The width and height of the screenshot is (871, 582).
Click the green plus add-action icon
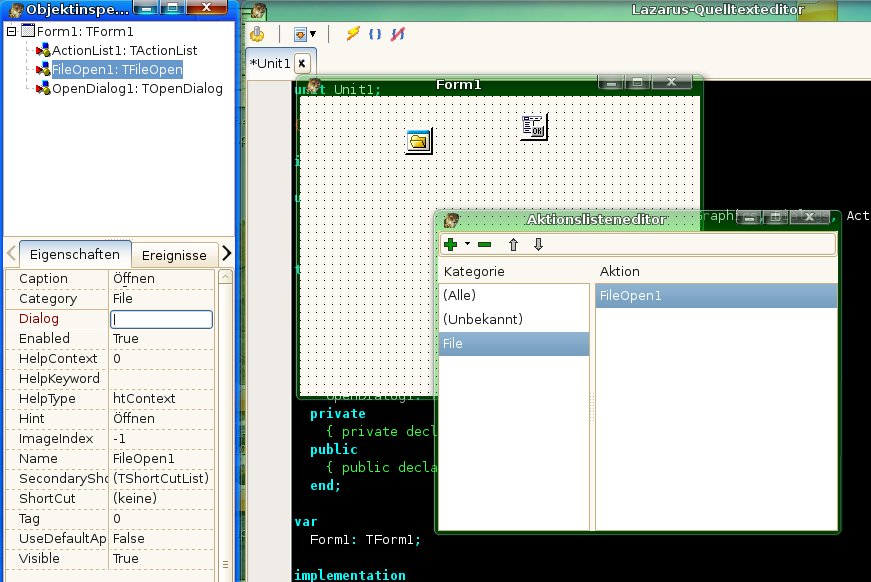coord(451,245)
